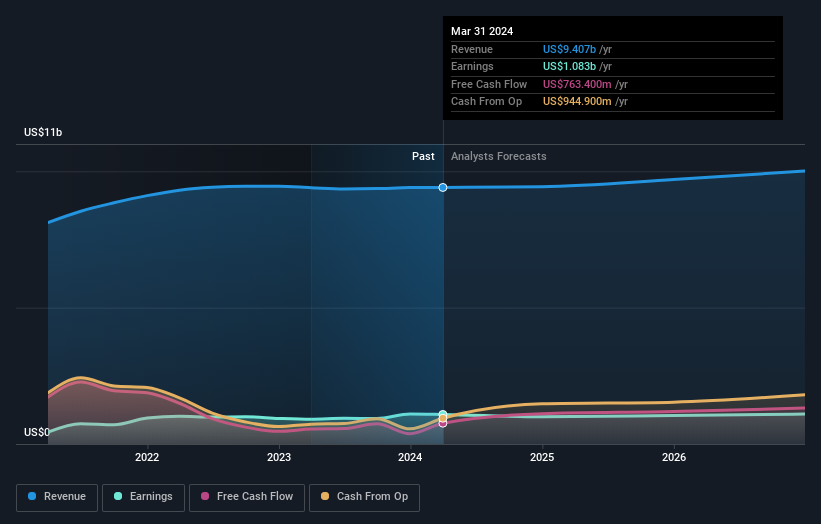Click the Analysts Forecasts label
The image size is (821, 524).
498,156
